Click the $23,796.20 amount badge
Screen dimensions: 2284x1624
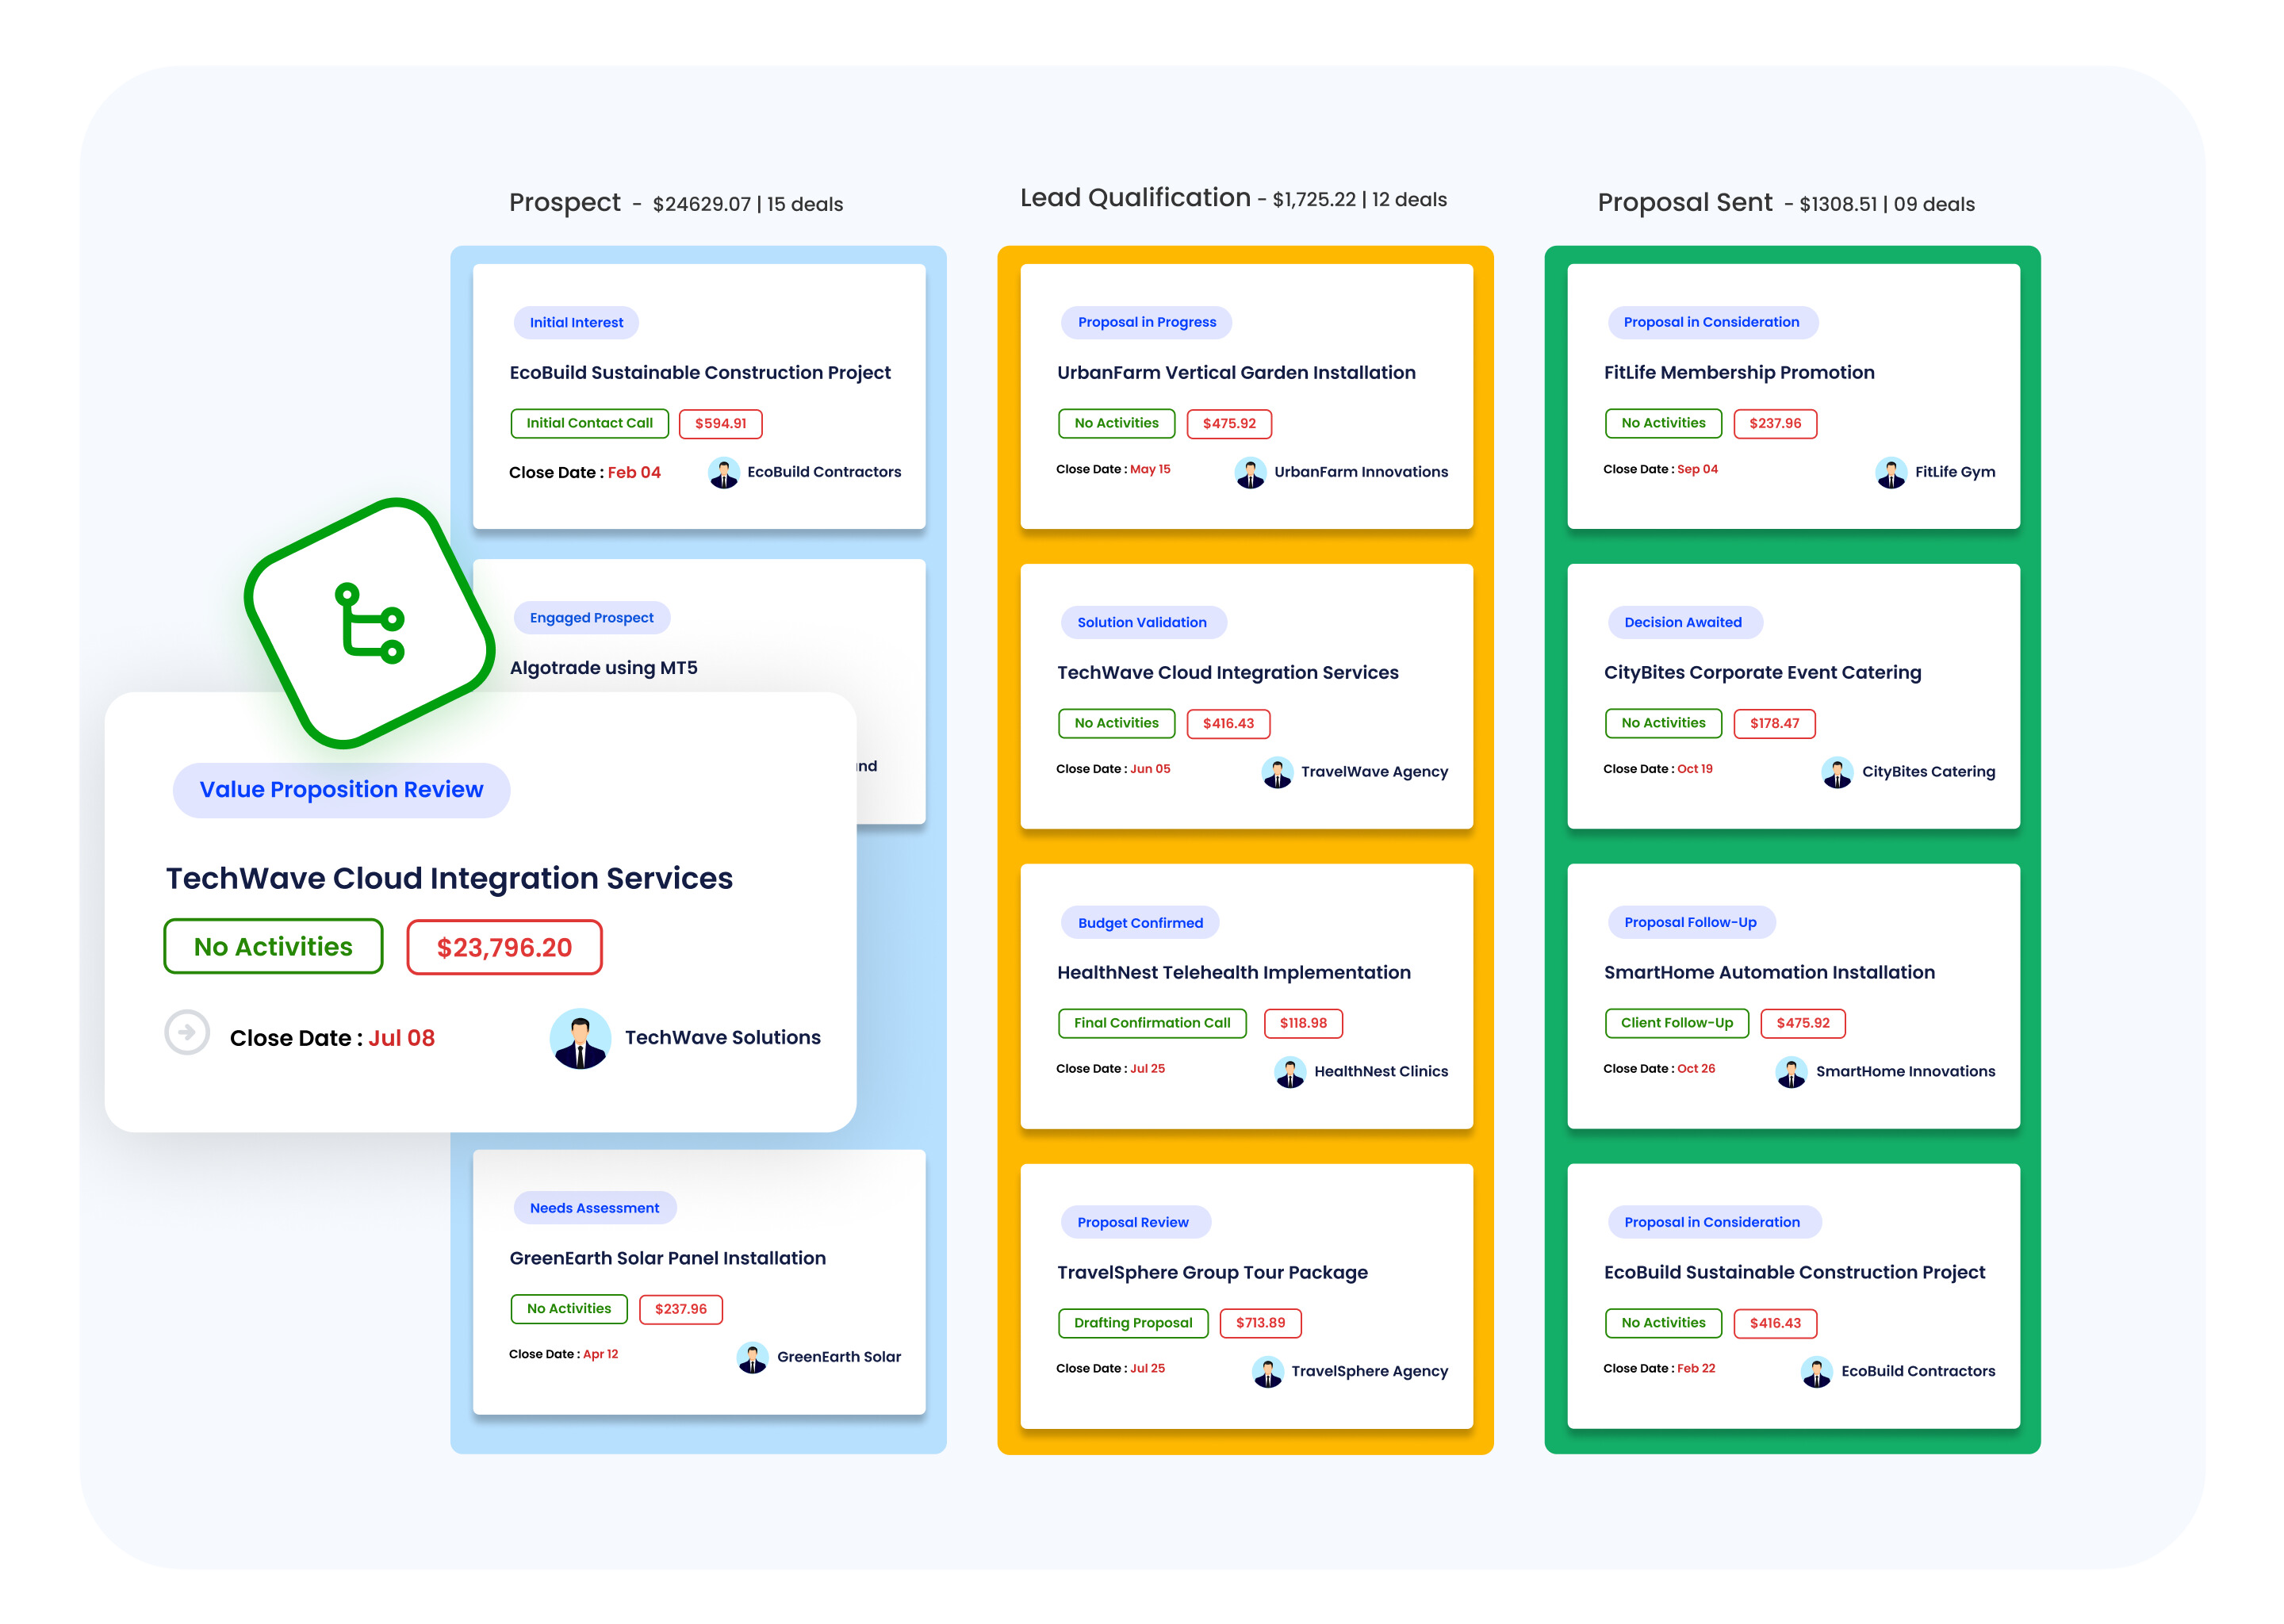pos(504,947)
